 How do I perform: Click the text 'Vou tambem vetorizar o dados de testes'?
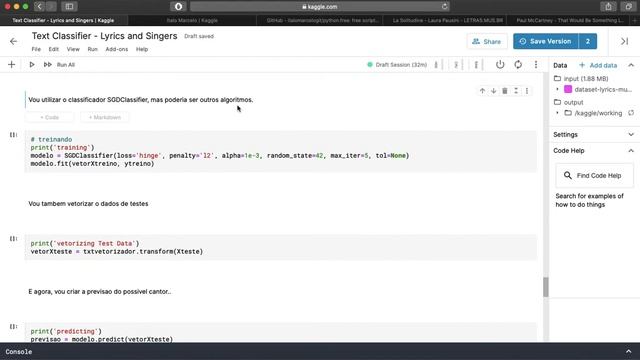(x=88, y=204)
